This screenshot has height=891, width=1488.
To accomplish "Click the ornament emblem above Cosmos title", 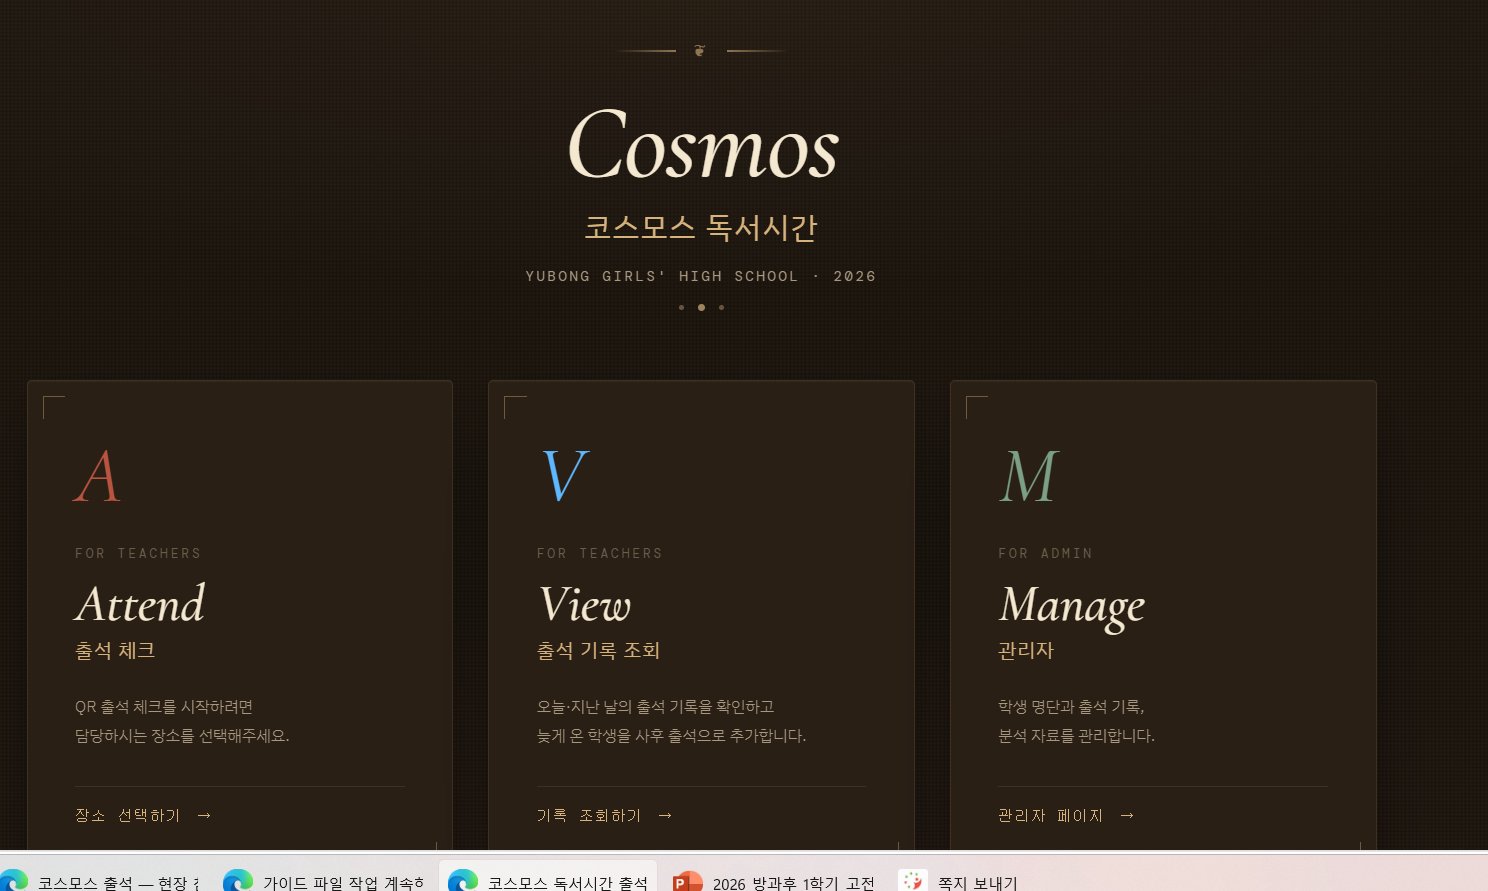I will tap(700, 50).
